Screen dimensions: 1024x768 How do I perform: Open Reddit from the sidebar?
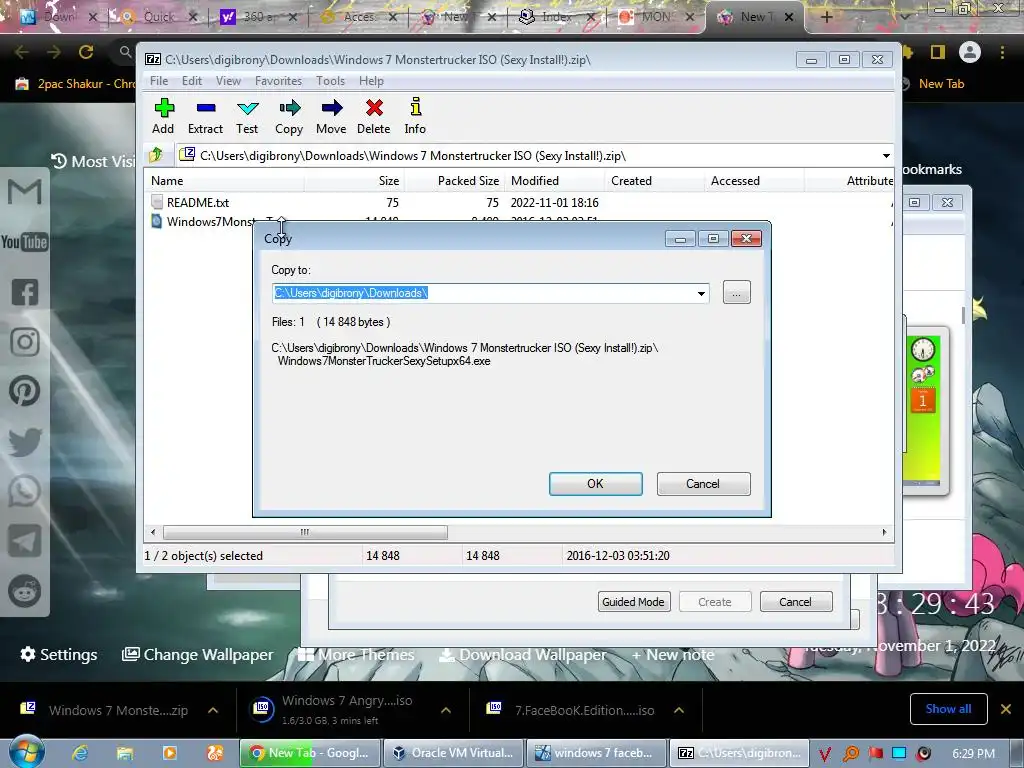25,591
